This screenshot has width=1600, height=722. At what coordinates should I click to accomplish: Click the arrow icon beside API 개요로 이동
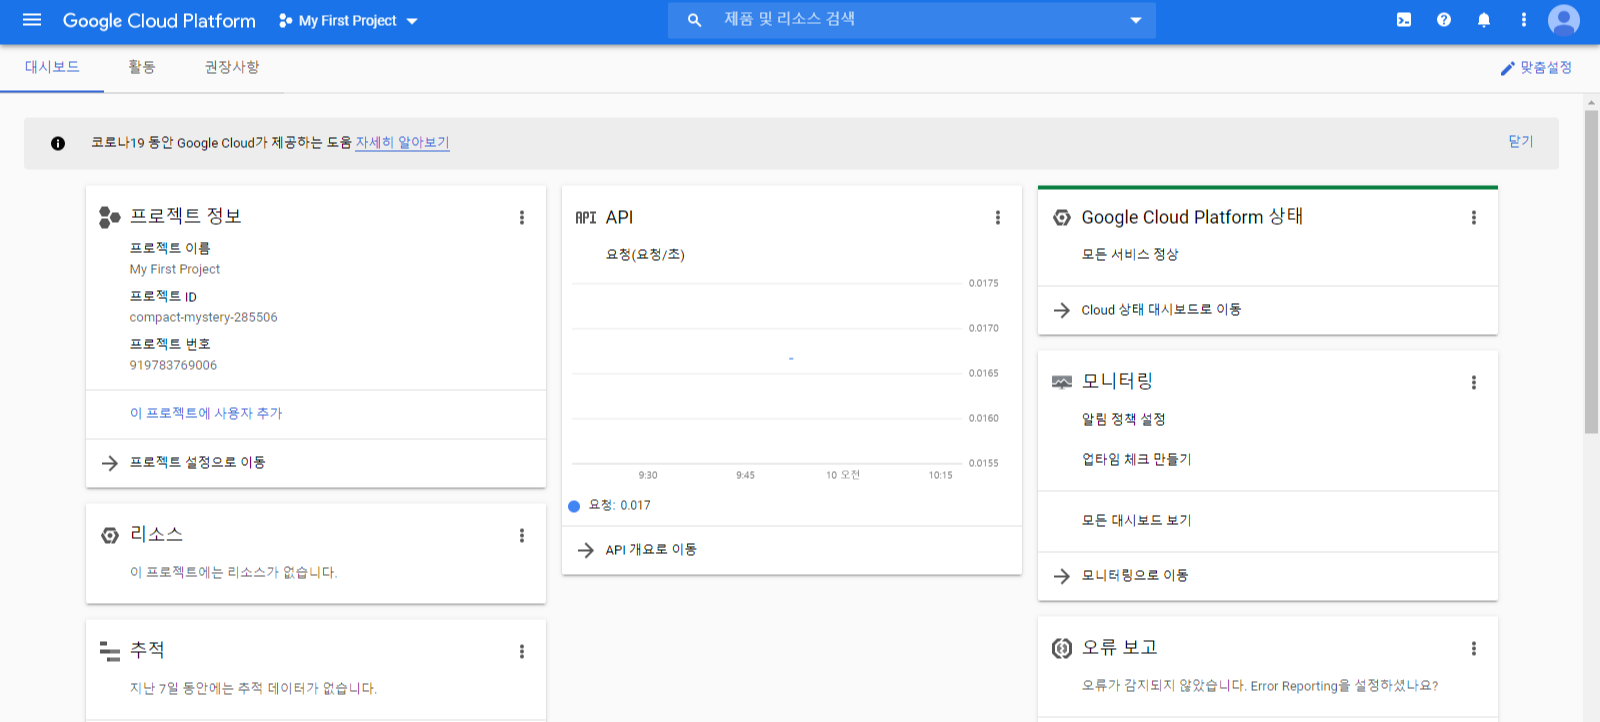point(586,550)
